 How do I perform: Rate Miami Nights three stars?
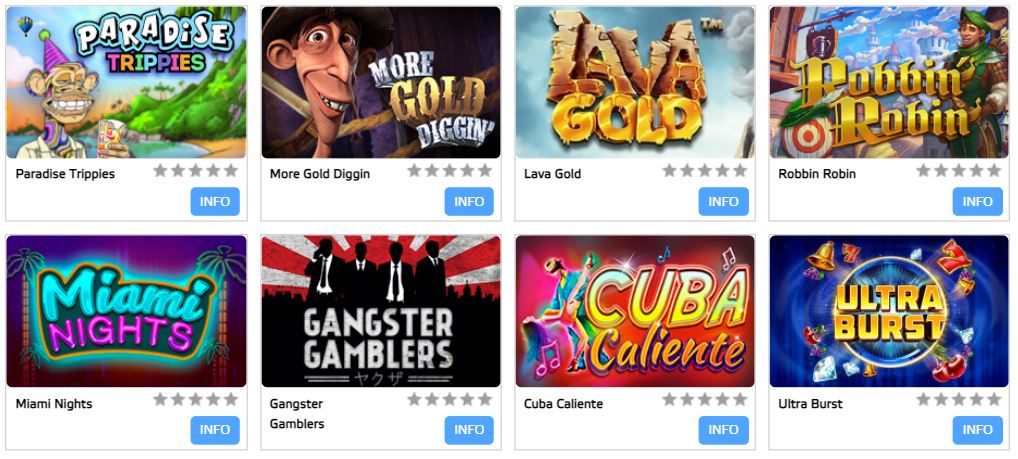(195, 399)
